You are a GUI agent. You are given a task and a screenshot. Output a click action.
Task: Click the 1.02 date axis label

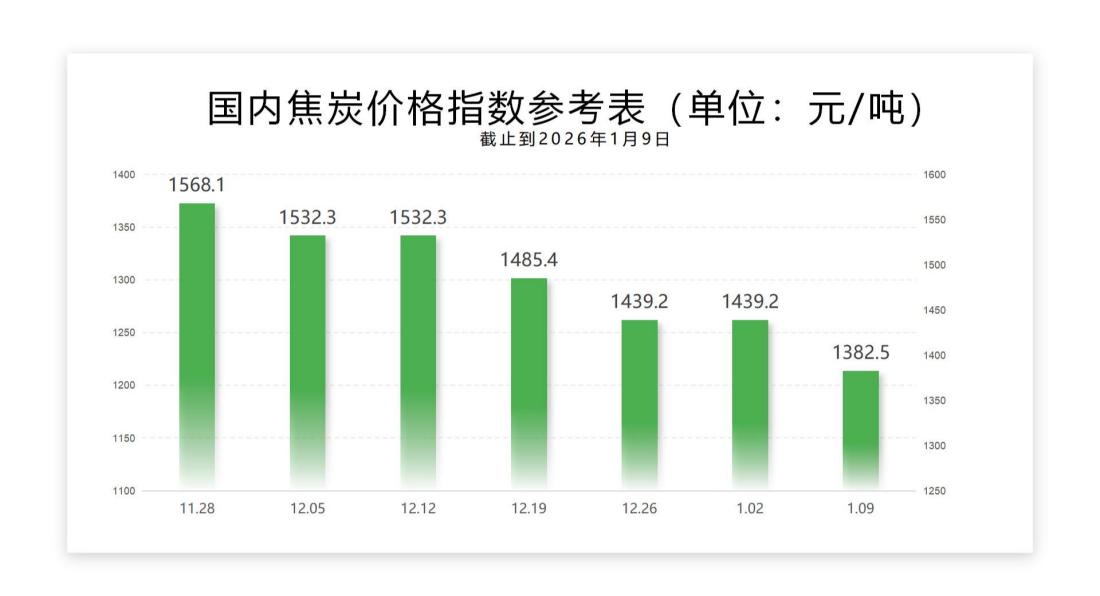(x=750, y=508)
